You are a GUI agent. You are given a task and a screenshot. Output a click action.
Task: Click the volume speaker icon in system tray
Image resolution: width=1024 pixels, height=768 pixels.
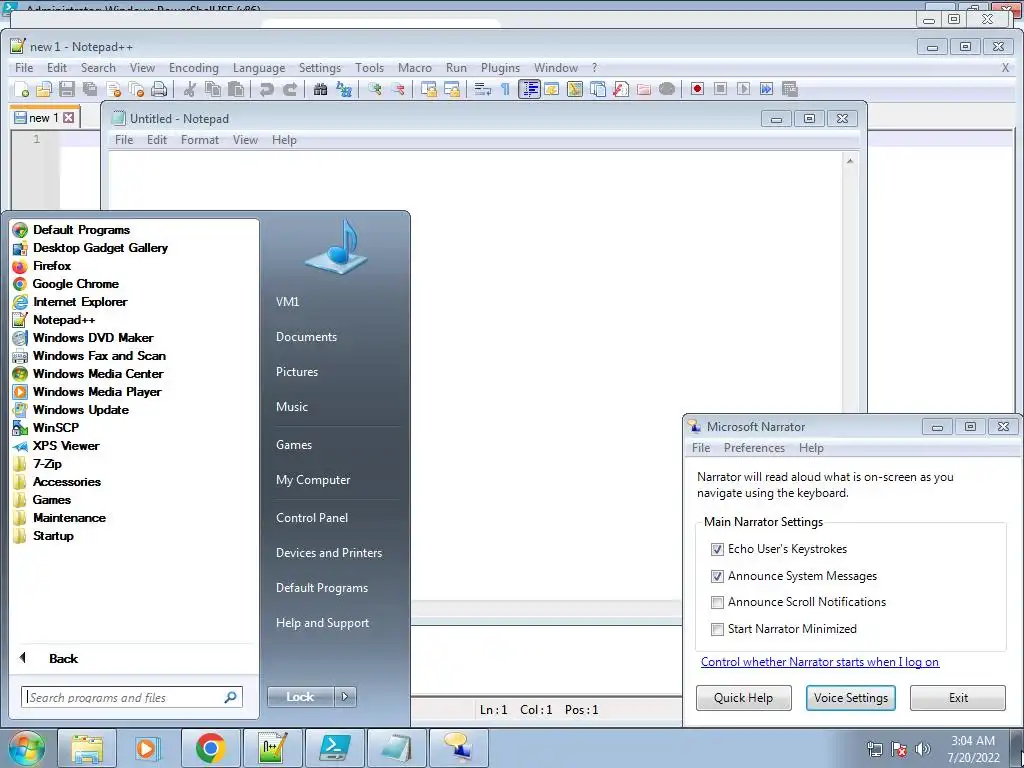point(923,749)
